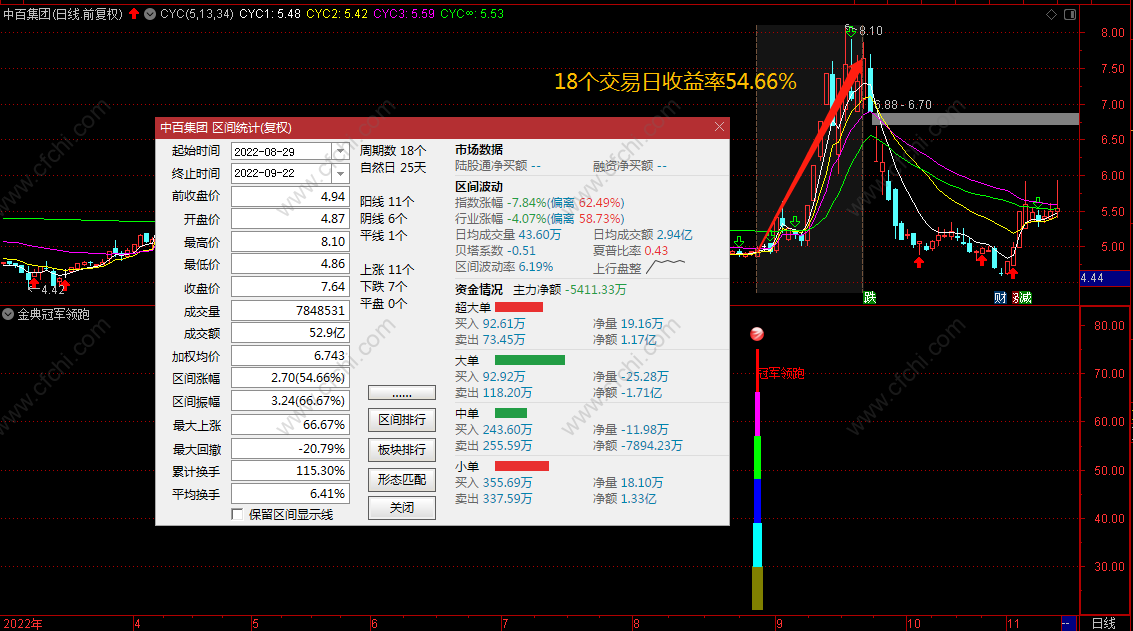Click the 终止时间 date field 2022-09-22
Viewport: 1133px width, 631px height.
click(282, 173)
